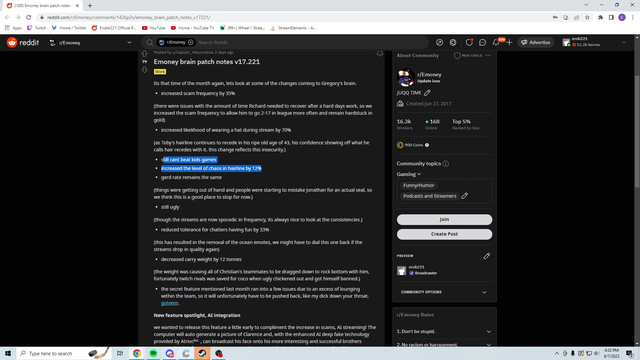This screenshot has width=640, height=360.
Task: Upvote the Emoney brain patch notes post
Action: pos(144,54)
